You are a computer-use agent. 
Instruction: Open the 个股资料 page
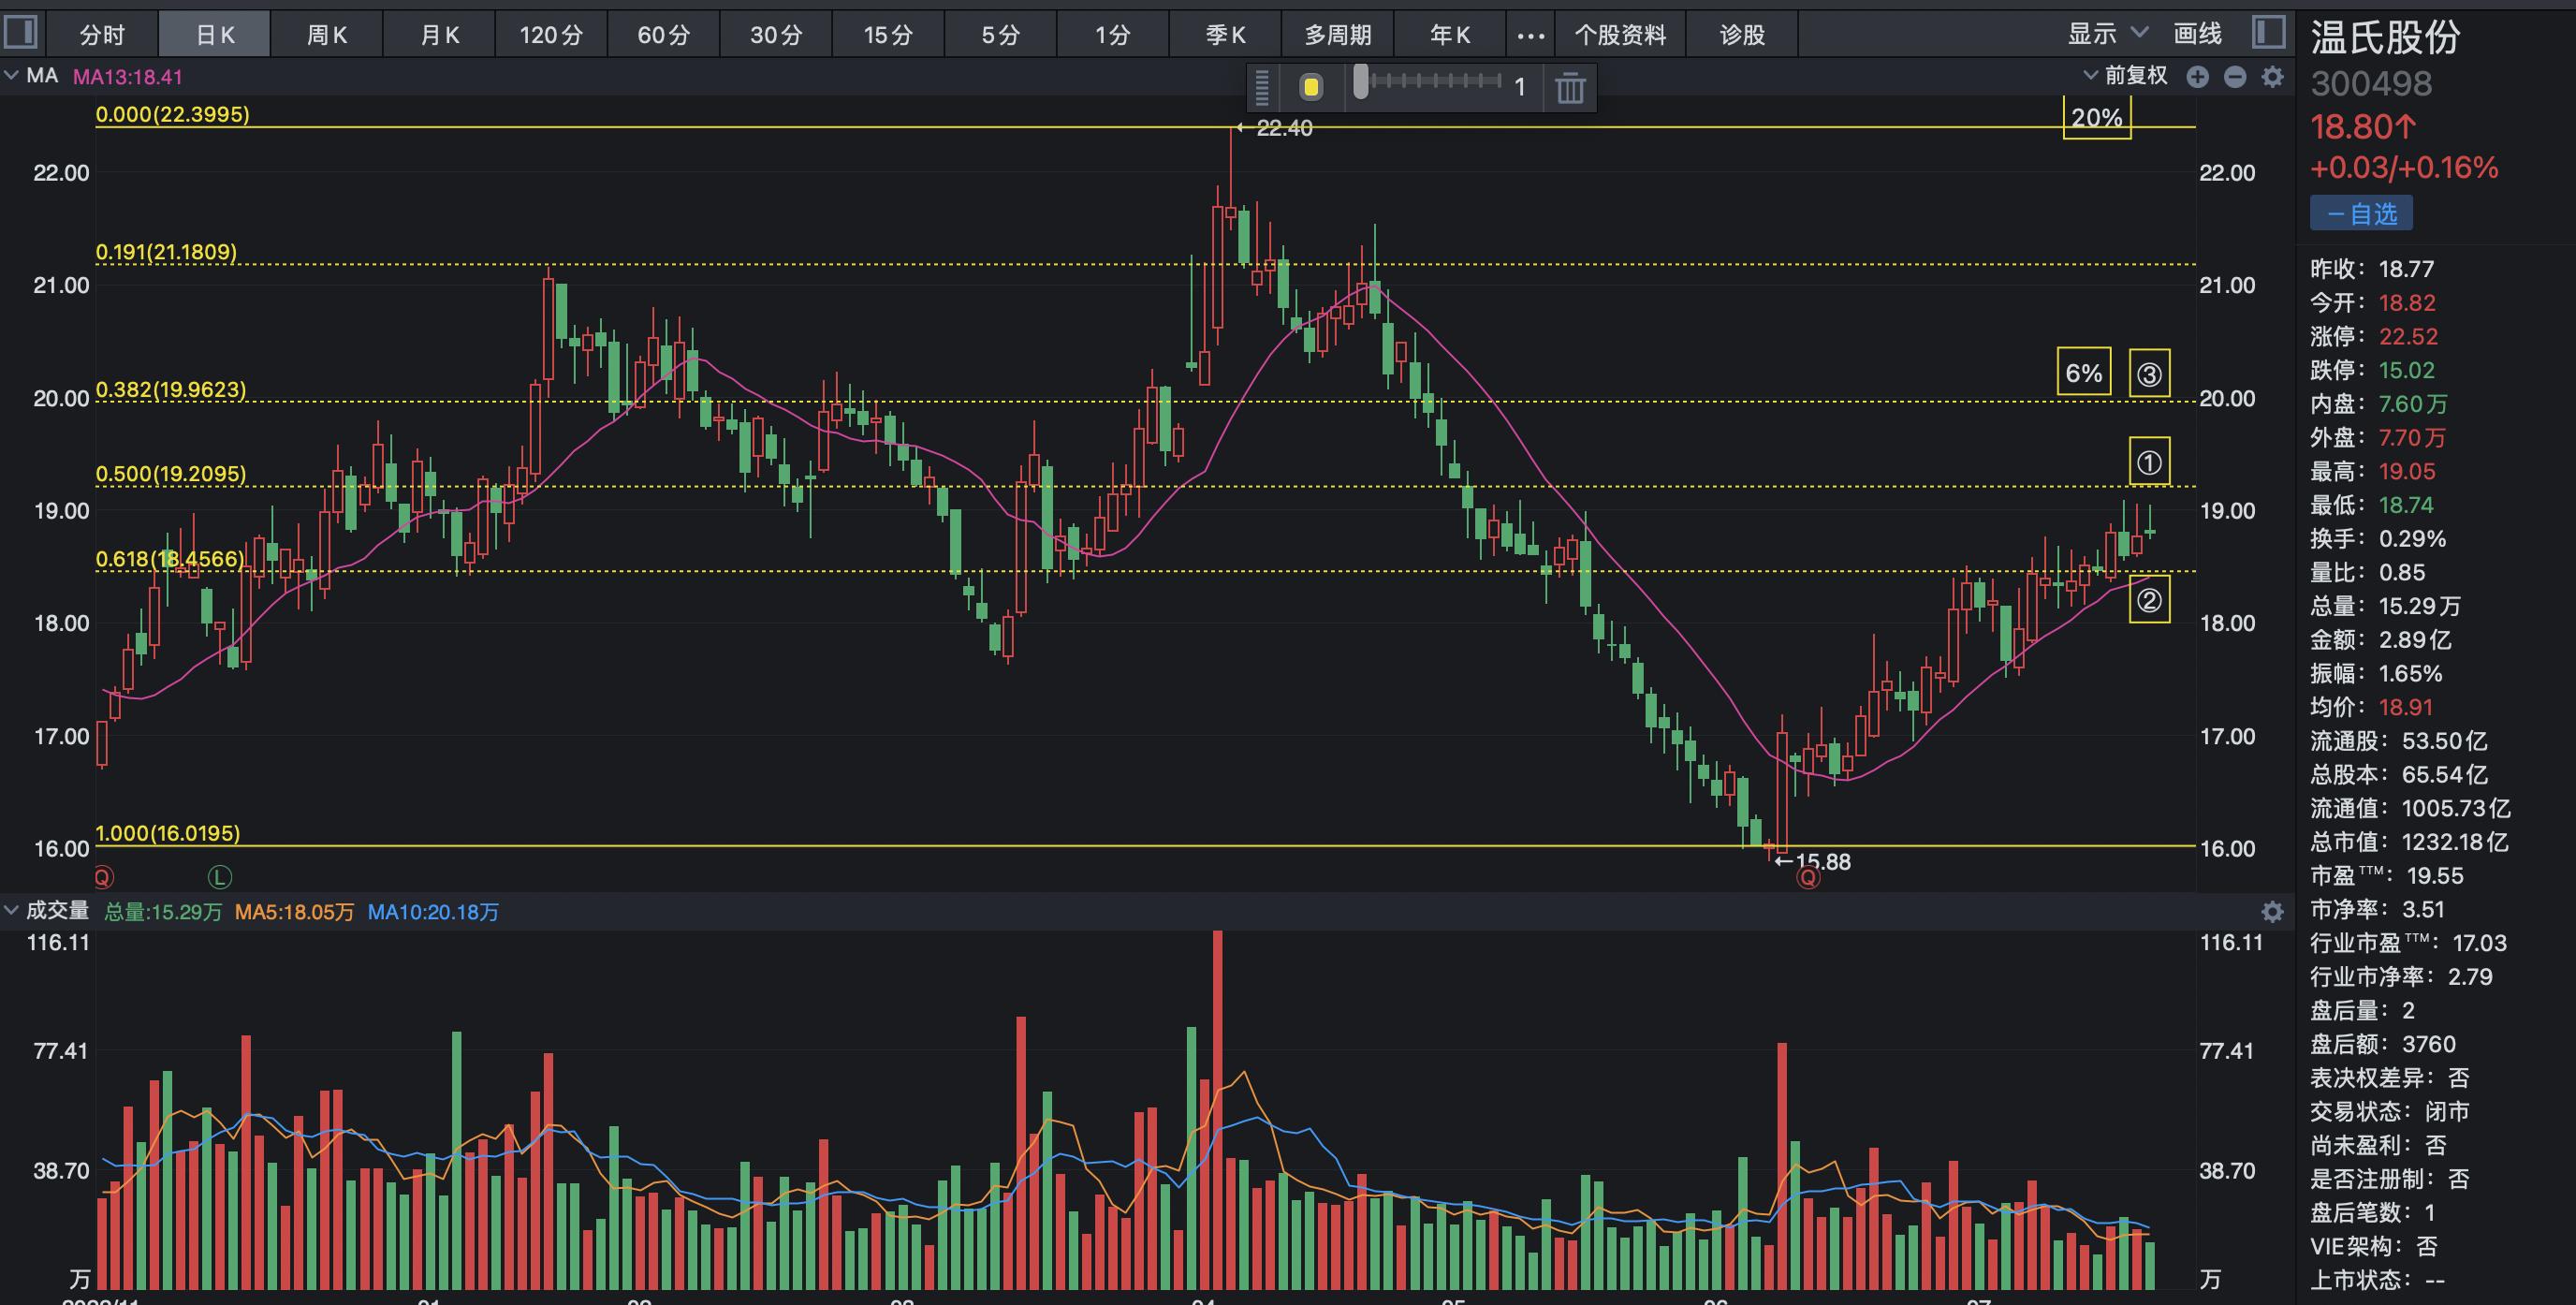tap(1620, 35)
